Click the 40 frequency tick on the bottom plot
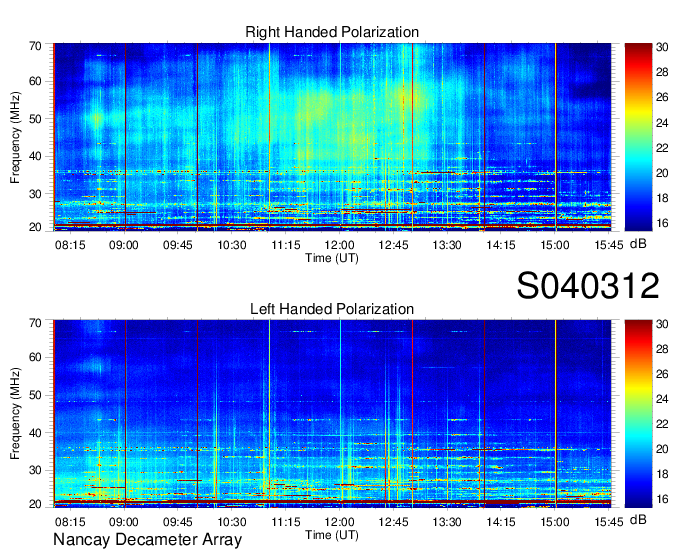The image size is (680, 552). 35,433
